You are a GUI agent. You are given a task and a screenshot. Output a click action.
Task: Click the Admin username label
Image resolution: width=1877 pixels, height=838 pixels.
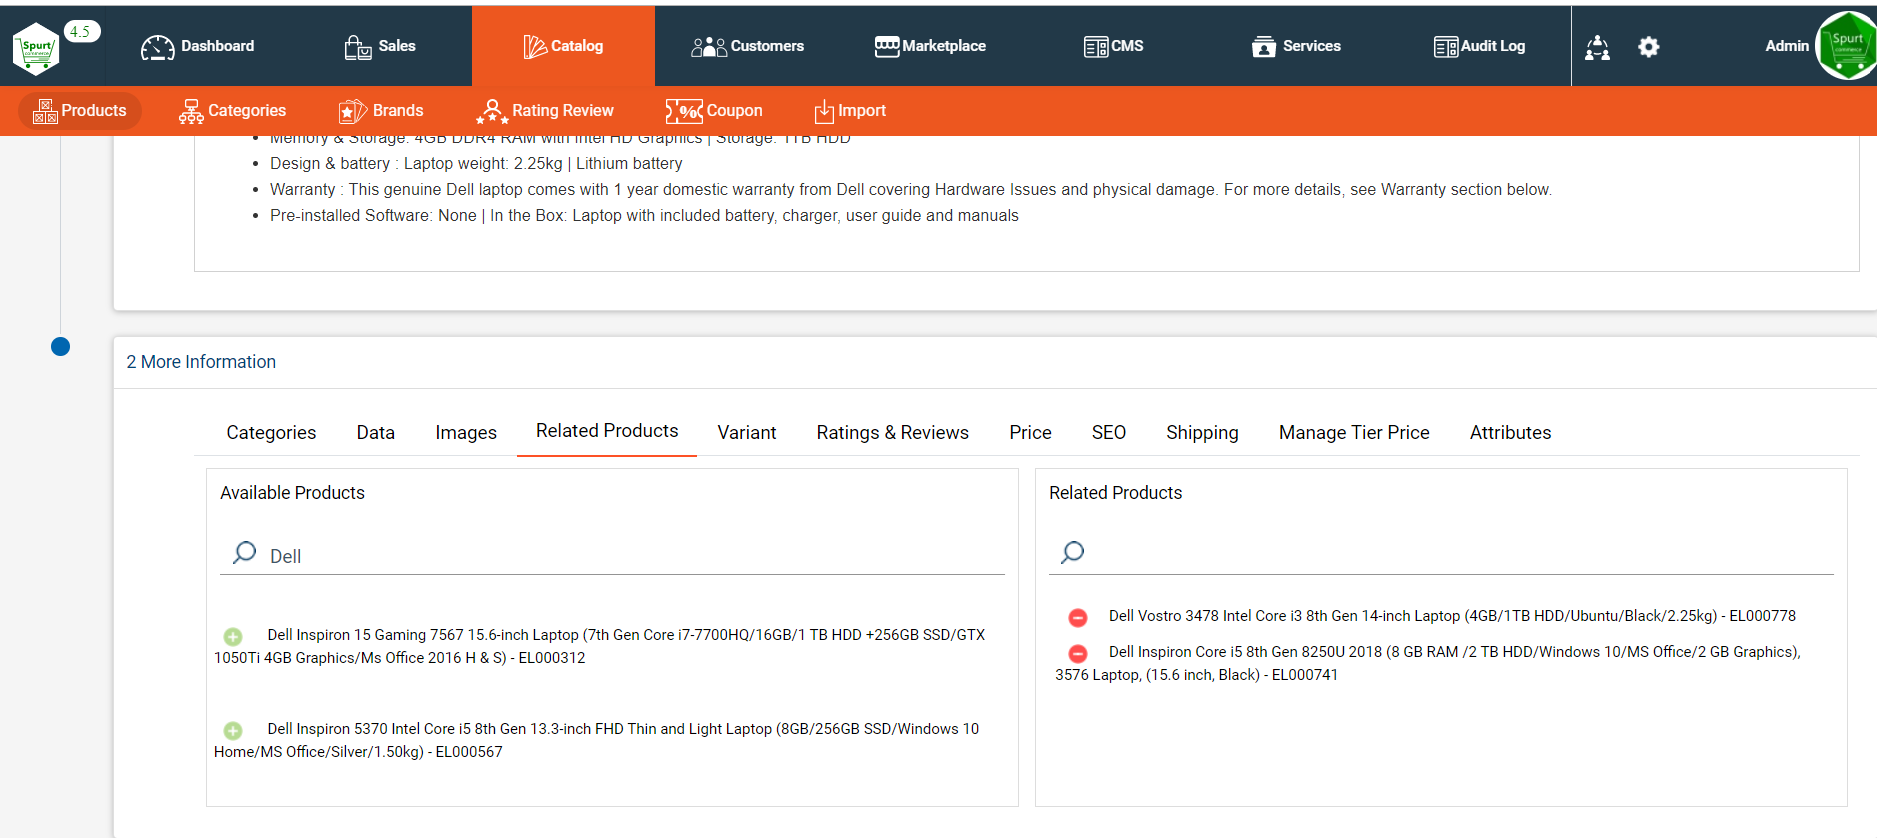(1787, 46)
